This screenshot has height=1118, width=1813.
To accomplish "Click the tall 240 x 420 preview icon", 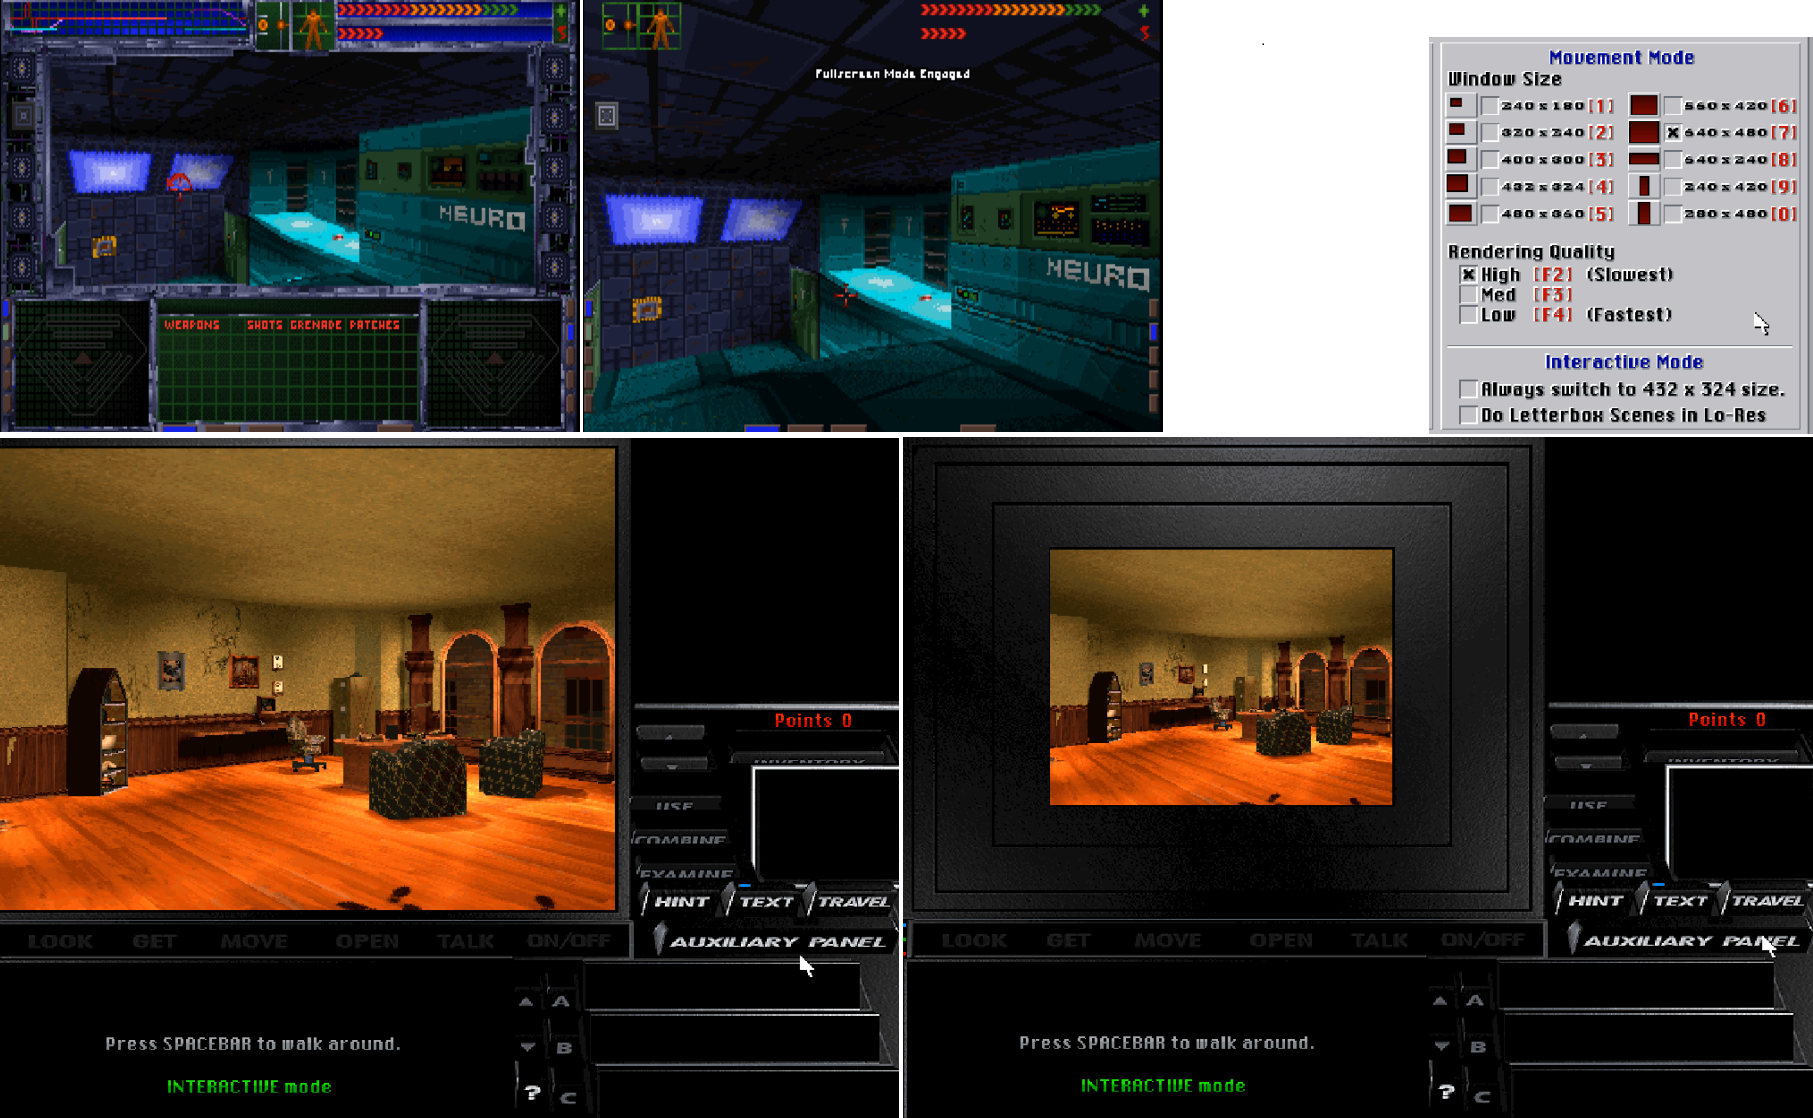I will [x=1644, y=186].
